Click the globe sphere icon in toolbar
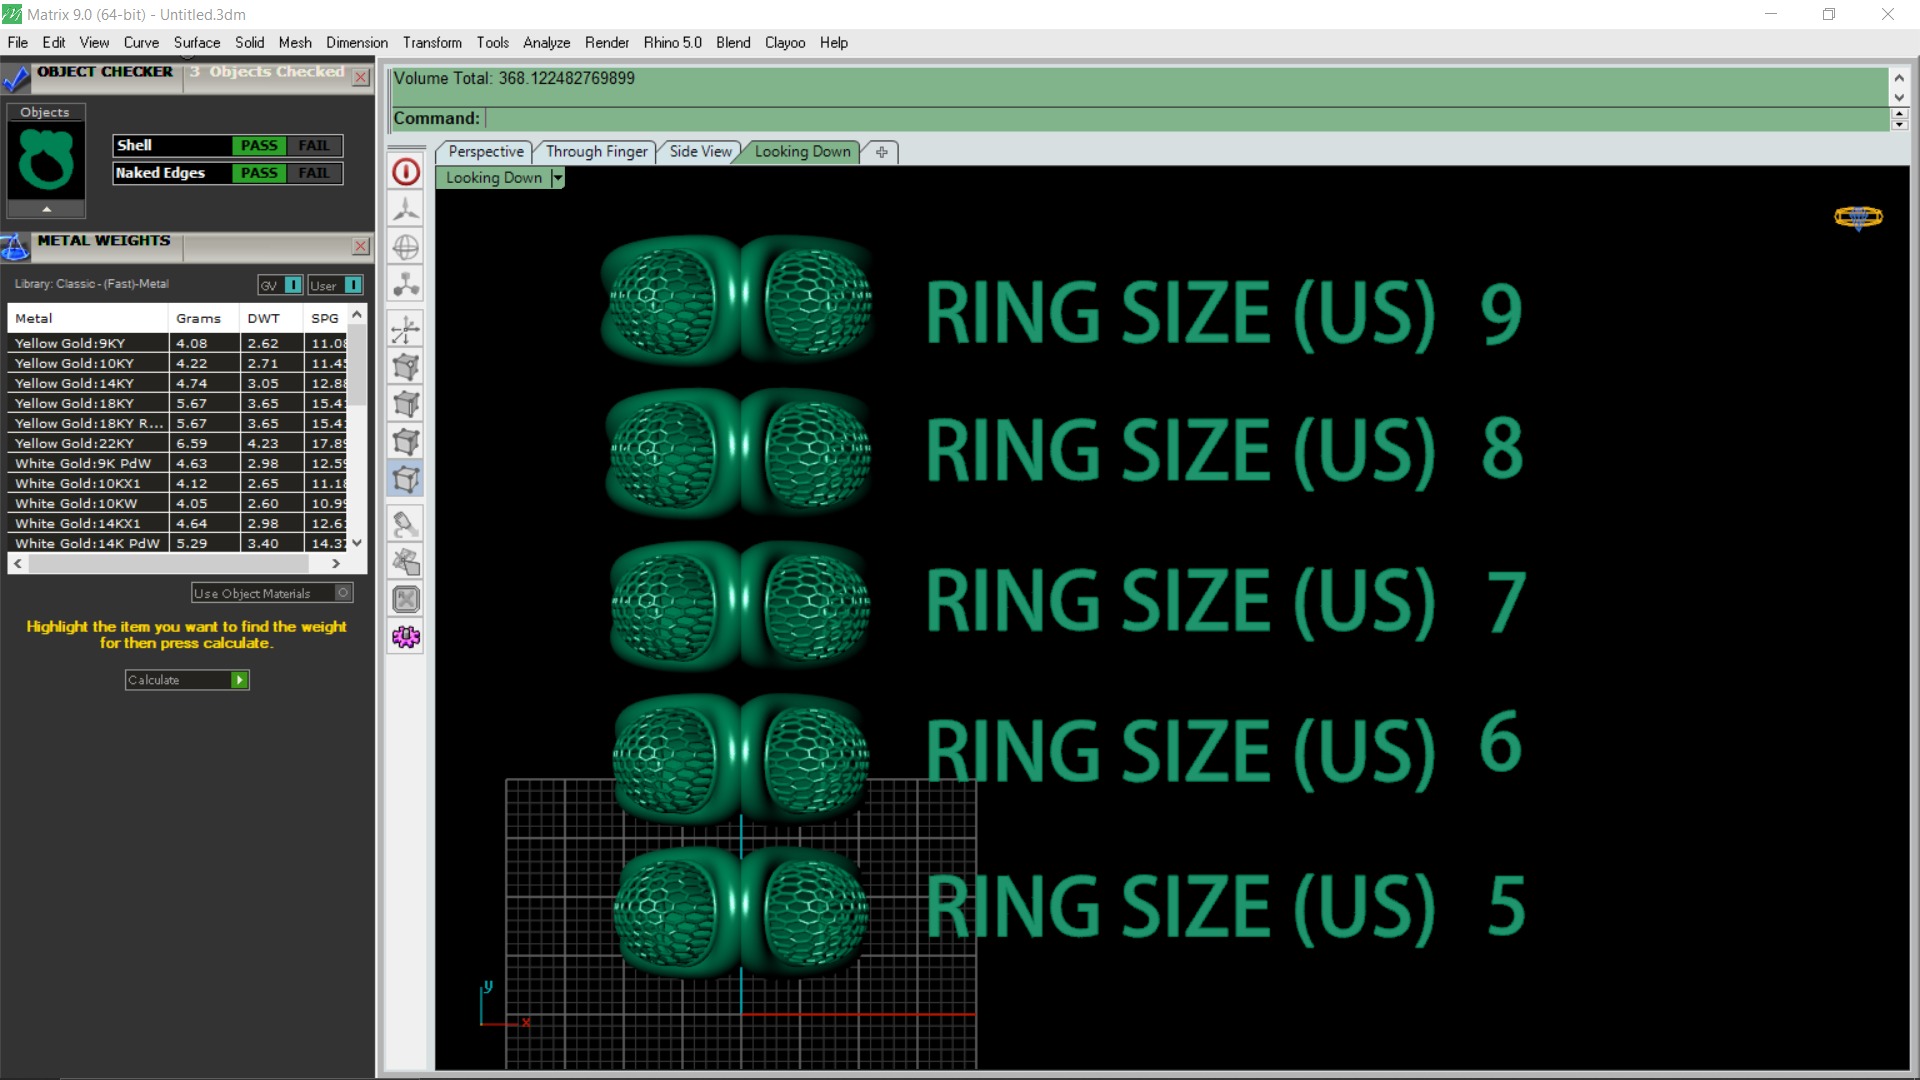The width and height of the screenshot is (1920, 1080). pos(406,247)
